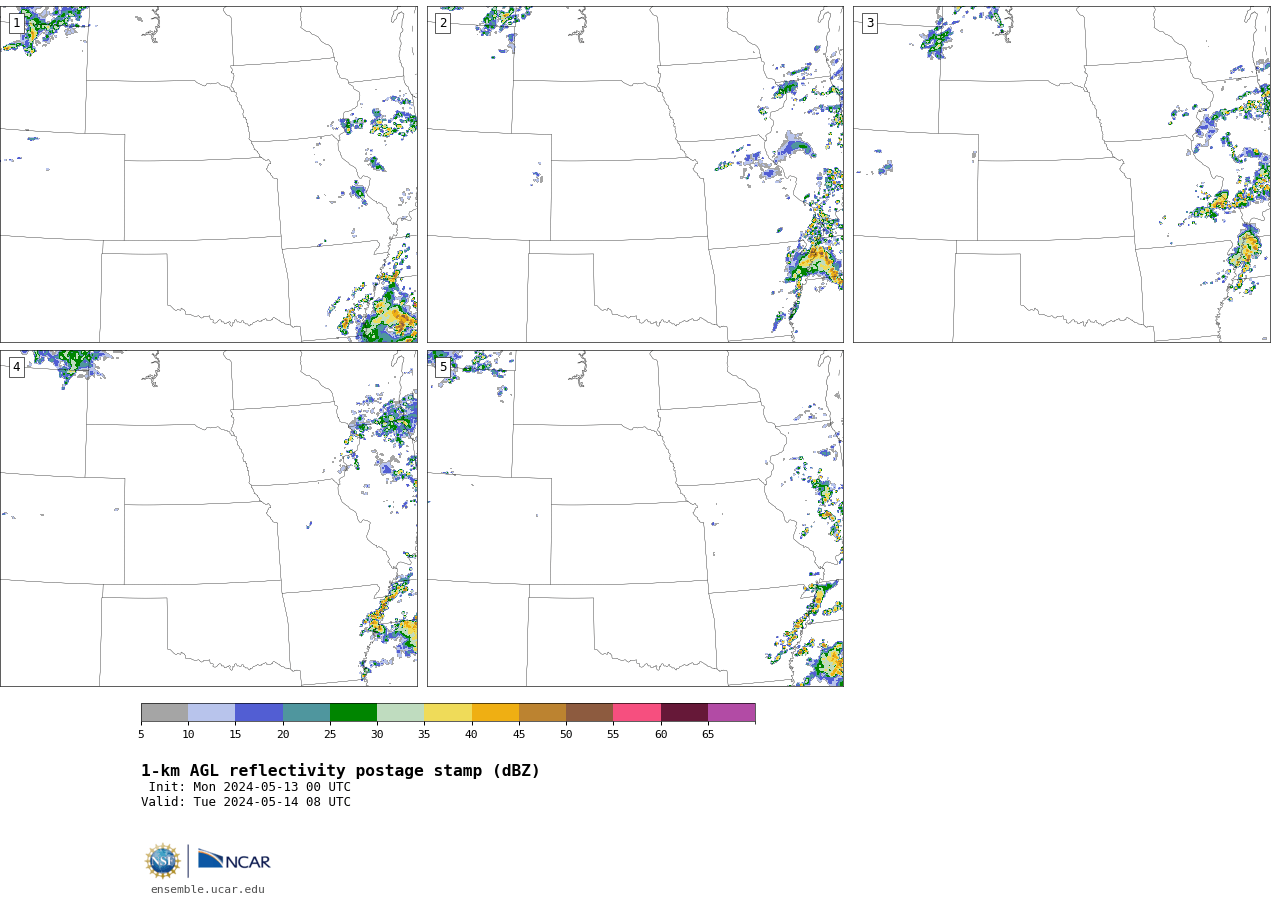This screenshot has height=901, width=1280.
Task: Pick the blue 15-20 dBZ swatch
Action: (259, 712)
